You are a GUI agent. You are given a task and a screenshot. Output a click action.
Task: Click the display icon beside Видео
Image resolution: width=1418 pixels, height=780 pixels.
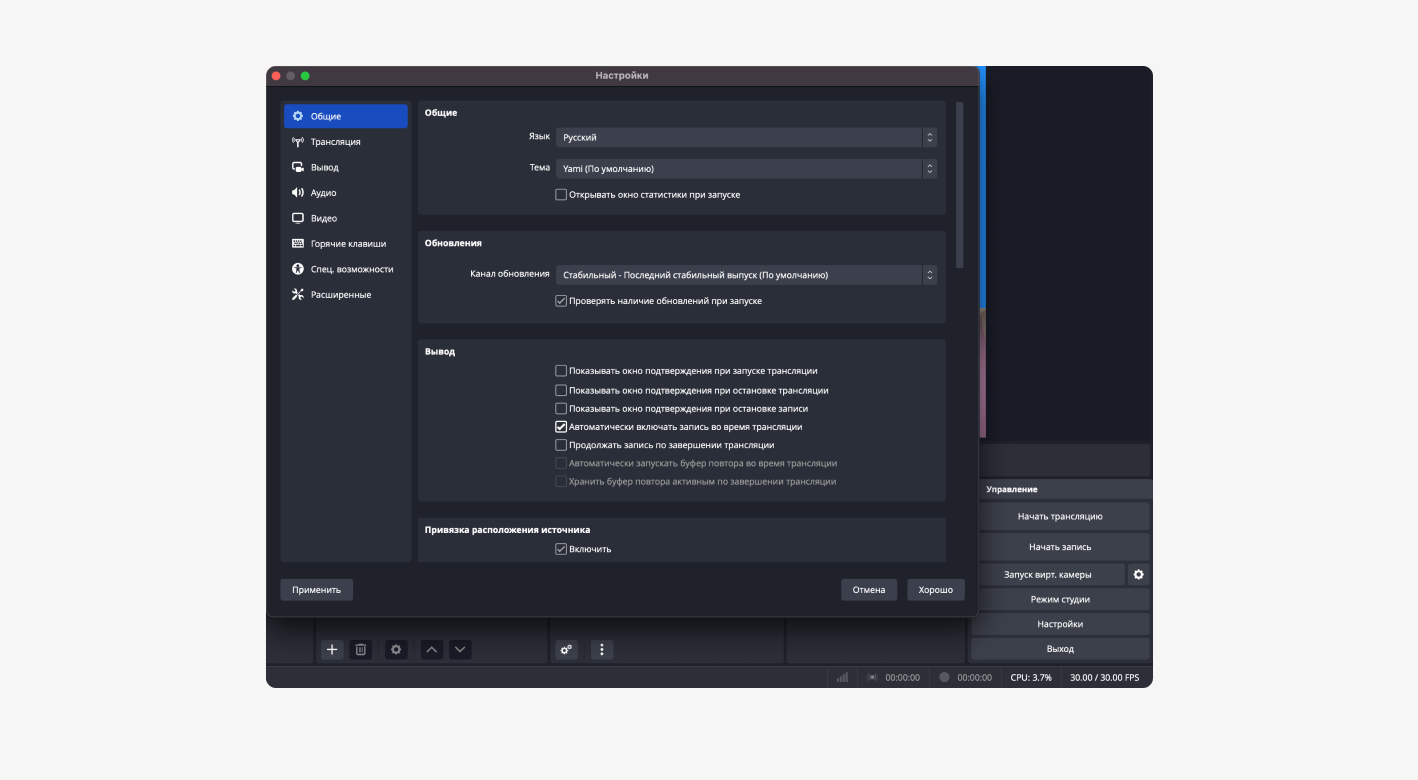click(297, 218)
